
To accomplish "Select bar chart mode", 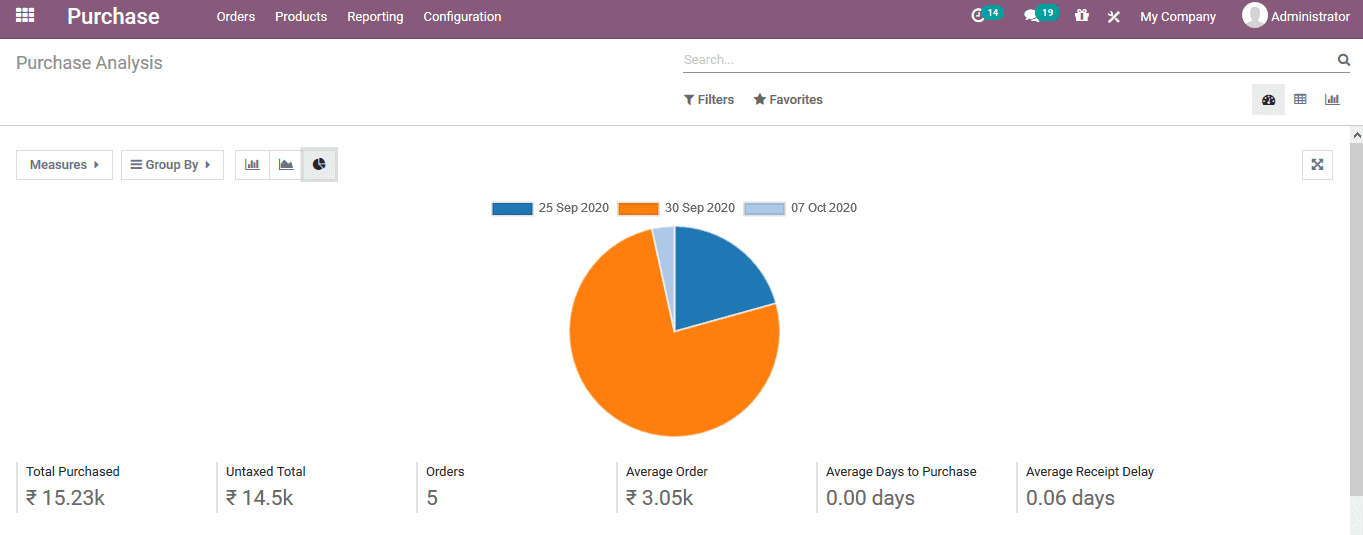I will point(252,165).
